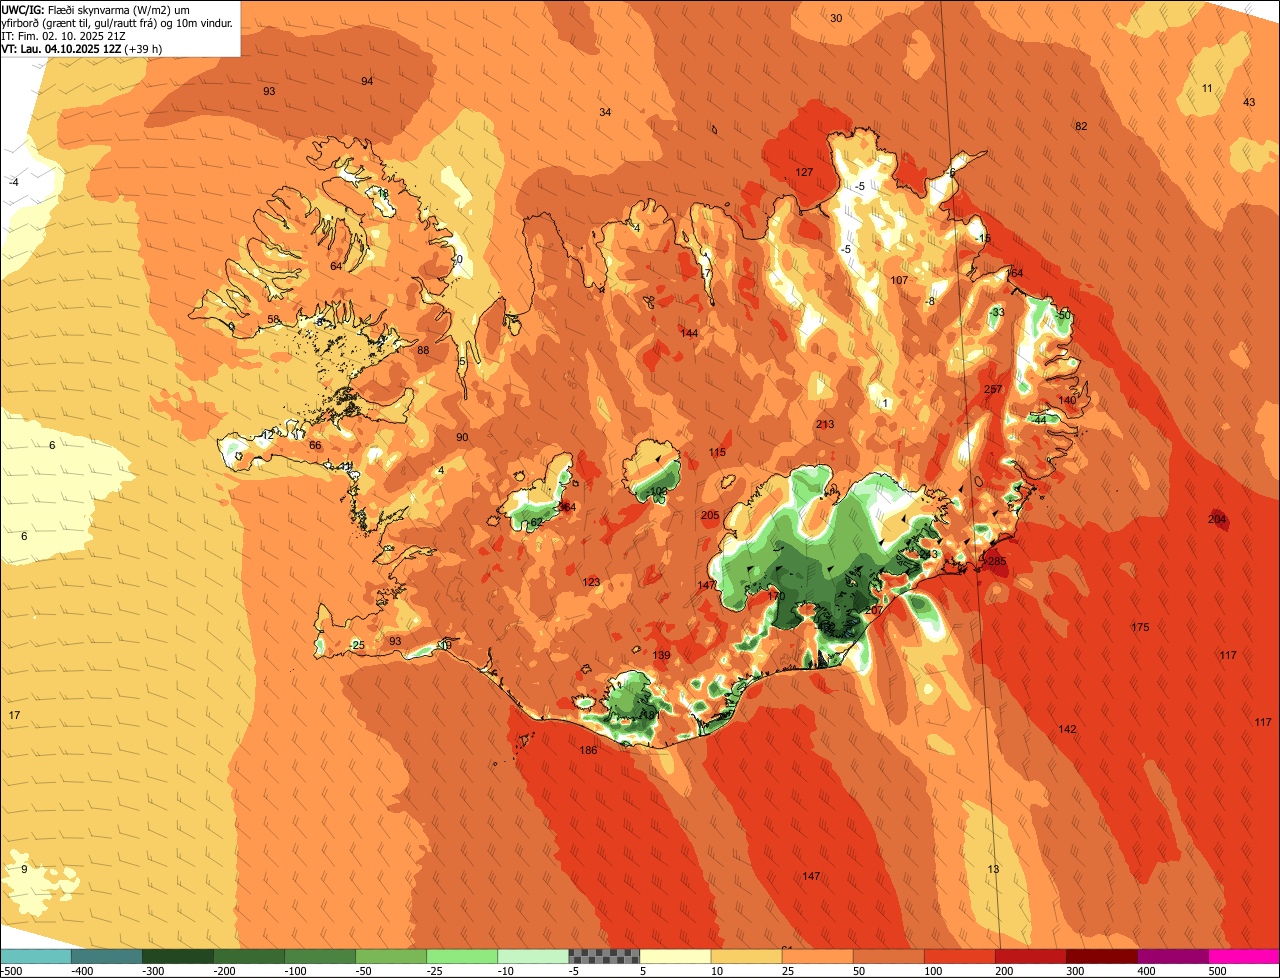The width and height of the screenshot is (1280, 978).
Task: Select the value 90 in western Iceland
Action: (x=462, y=437)
